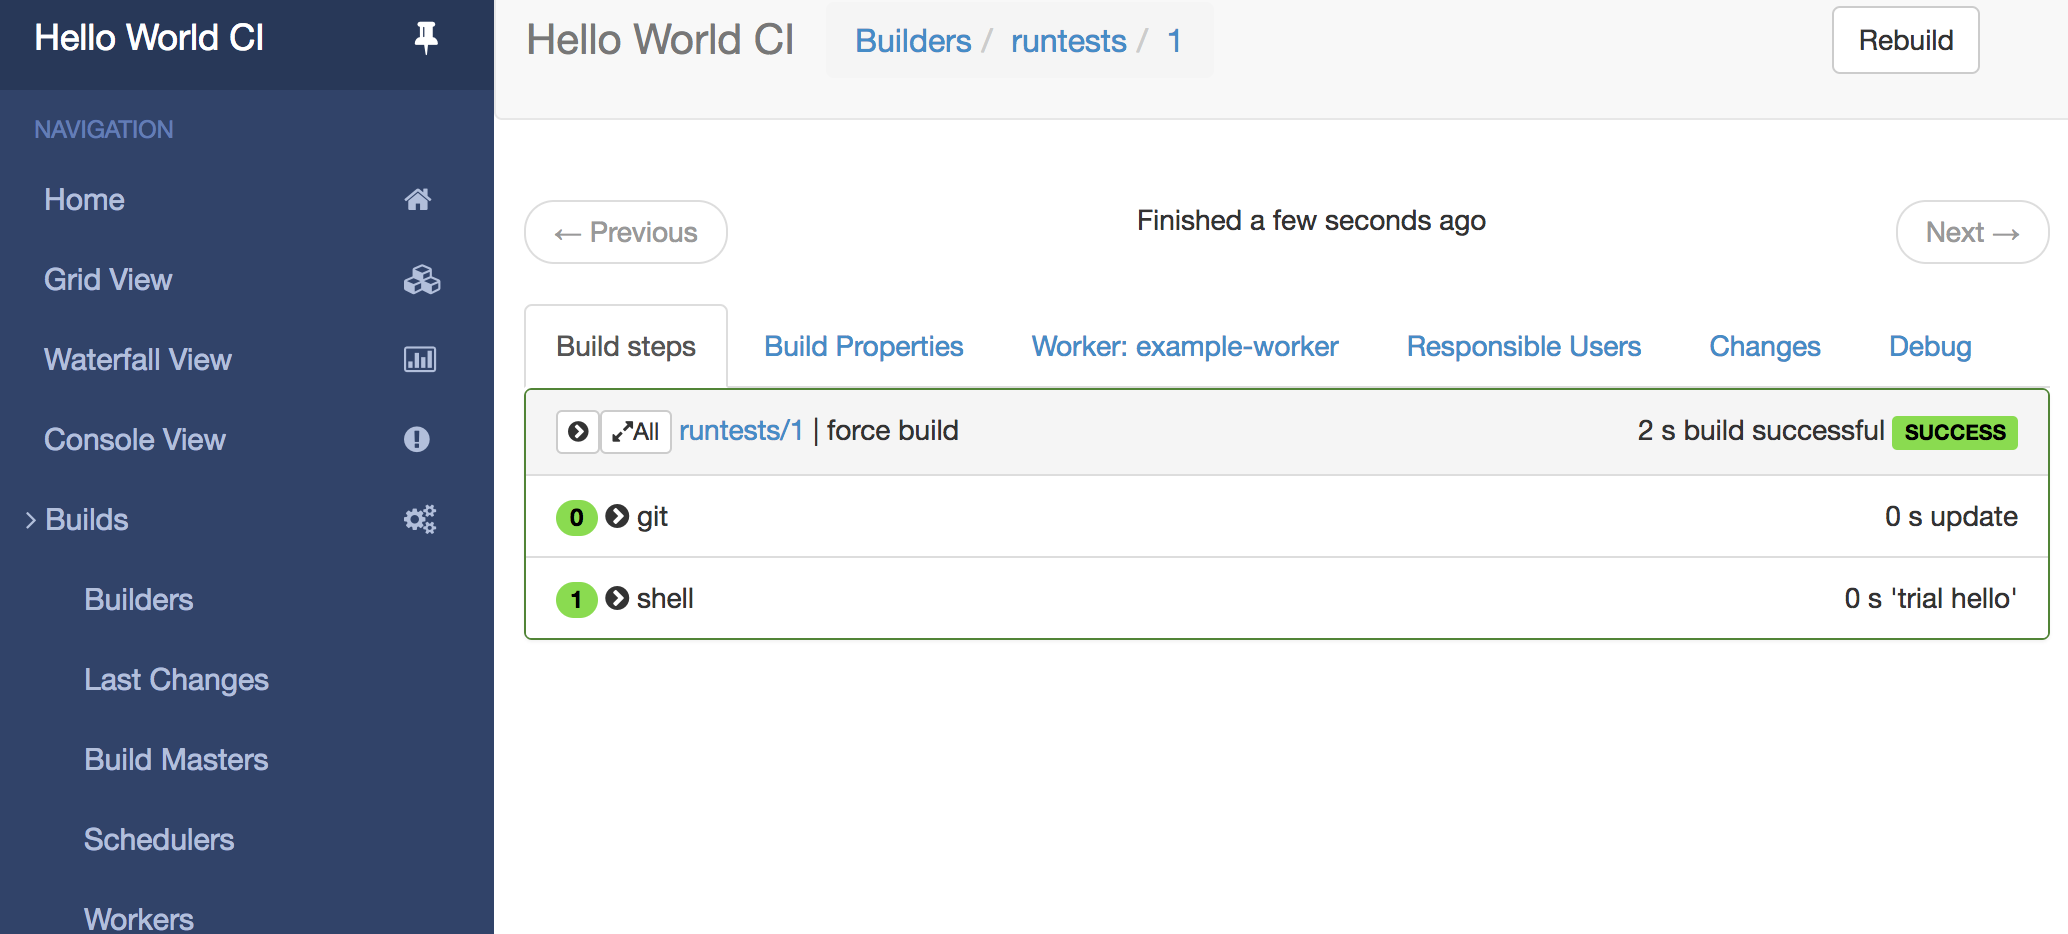The height and width of the screenshot is (934, 2068).
Task: Select the house icon next to Home
Action: click(419, 199)
